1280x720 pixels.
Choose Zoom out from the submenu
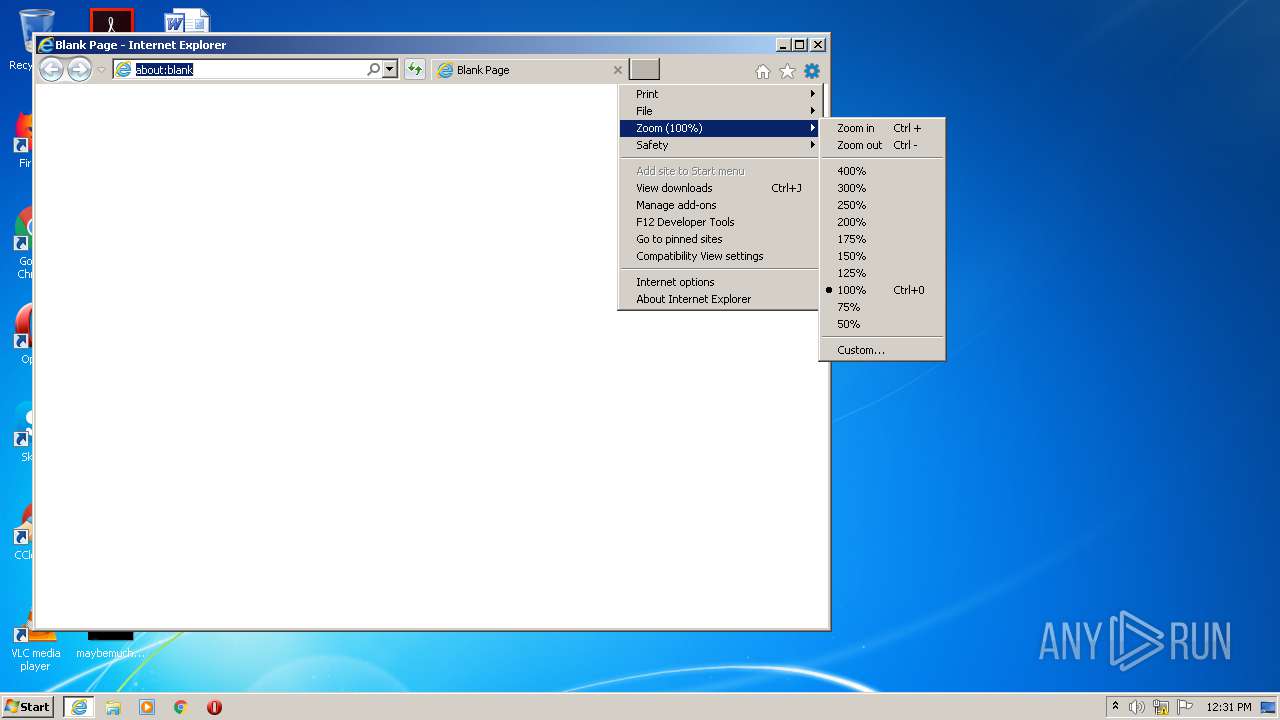(882, 145)
